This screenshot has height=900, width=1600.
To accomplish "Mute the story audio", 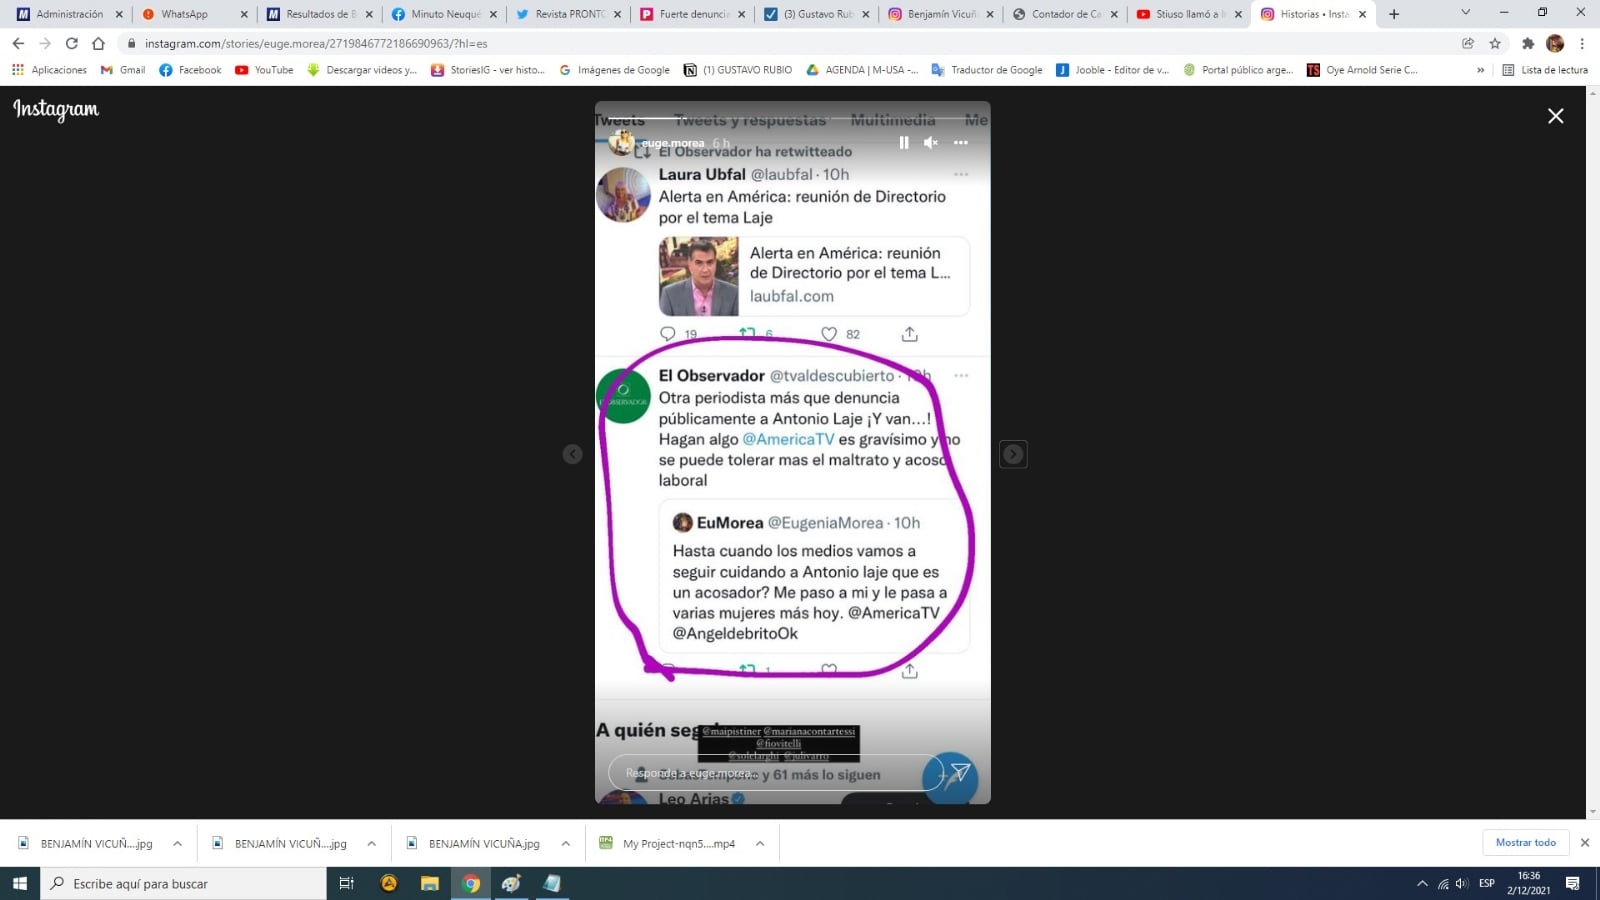I will 931,143.
